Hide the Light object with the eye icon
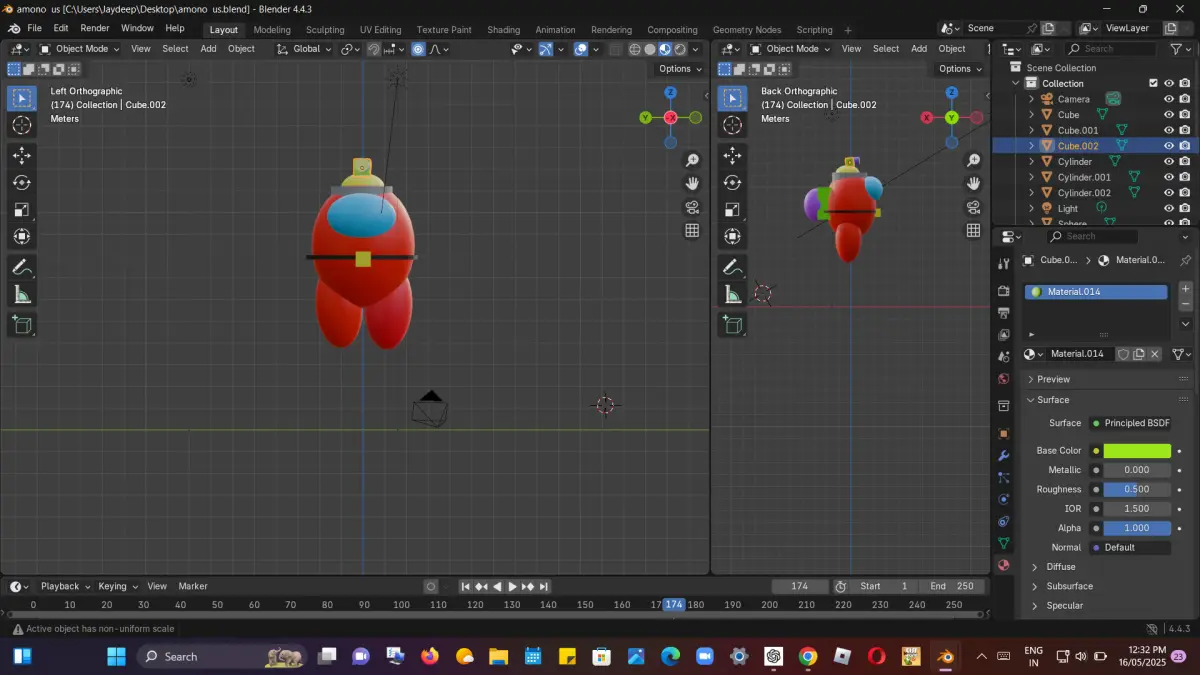 (x=1168, y=208)
